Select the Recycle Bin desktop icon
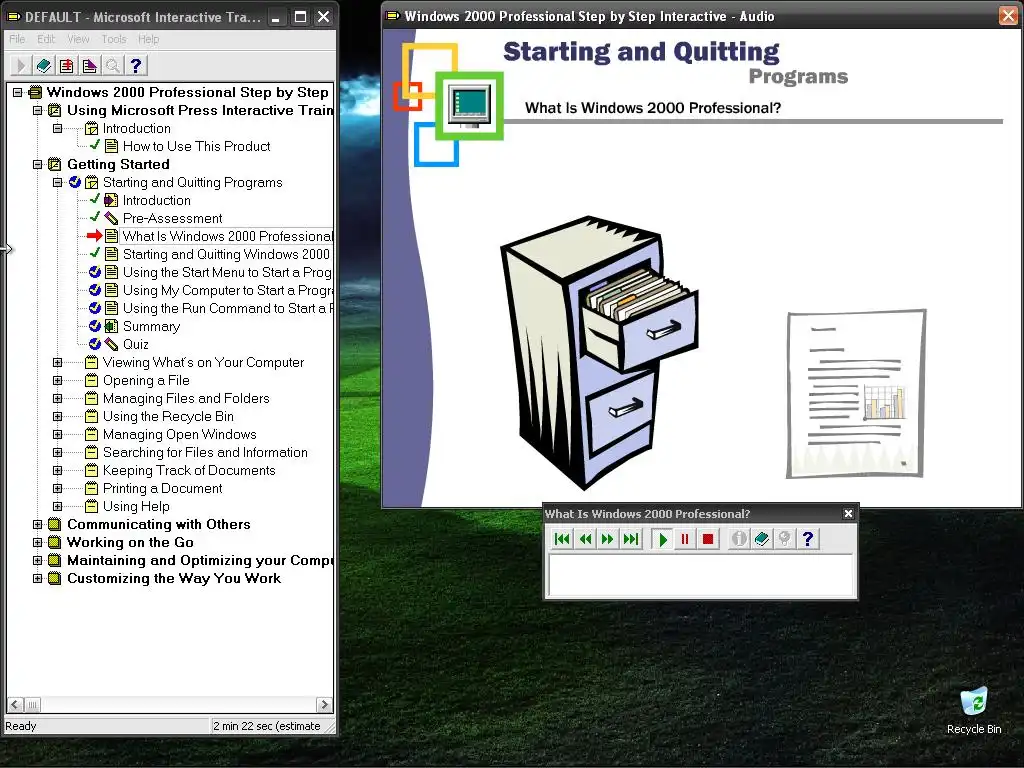 point(974,711)
